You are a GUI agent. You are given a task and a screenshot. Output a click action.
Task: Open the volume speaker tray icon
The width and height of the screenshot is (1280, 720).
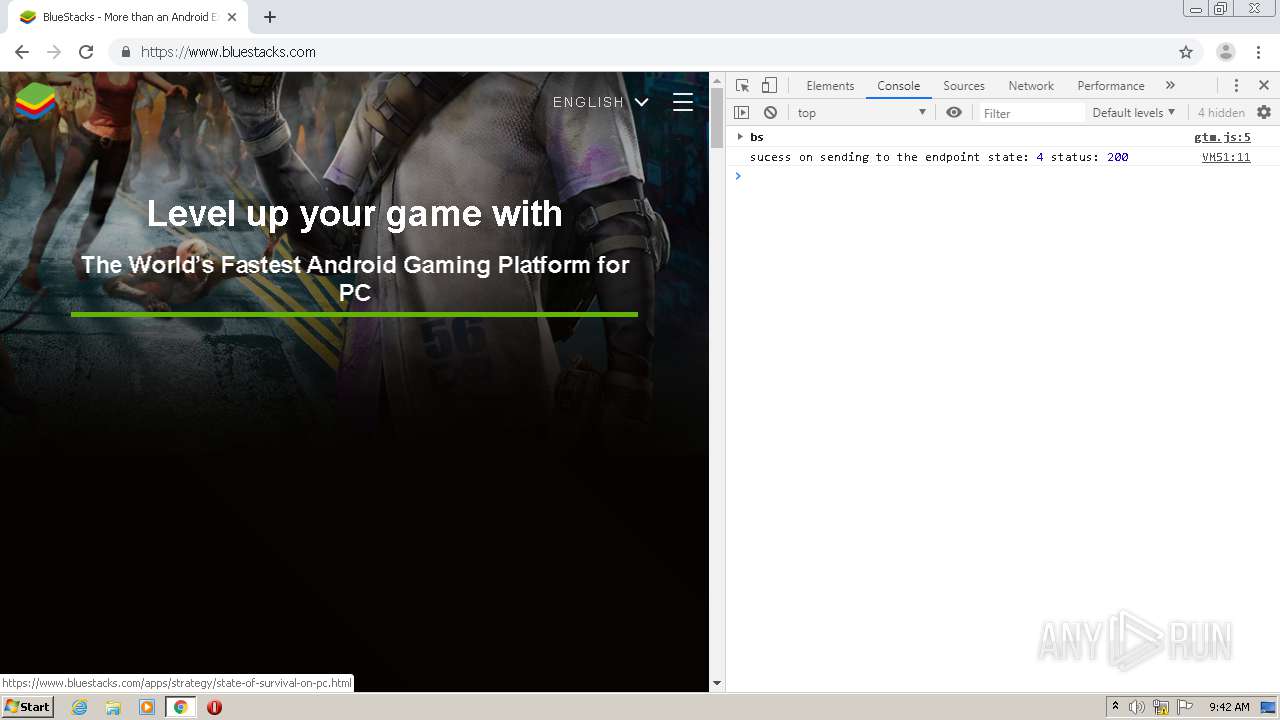(x=1136, y=707)
